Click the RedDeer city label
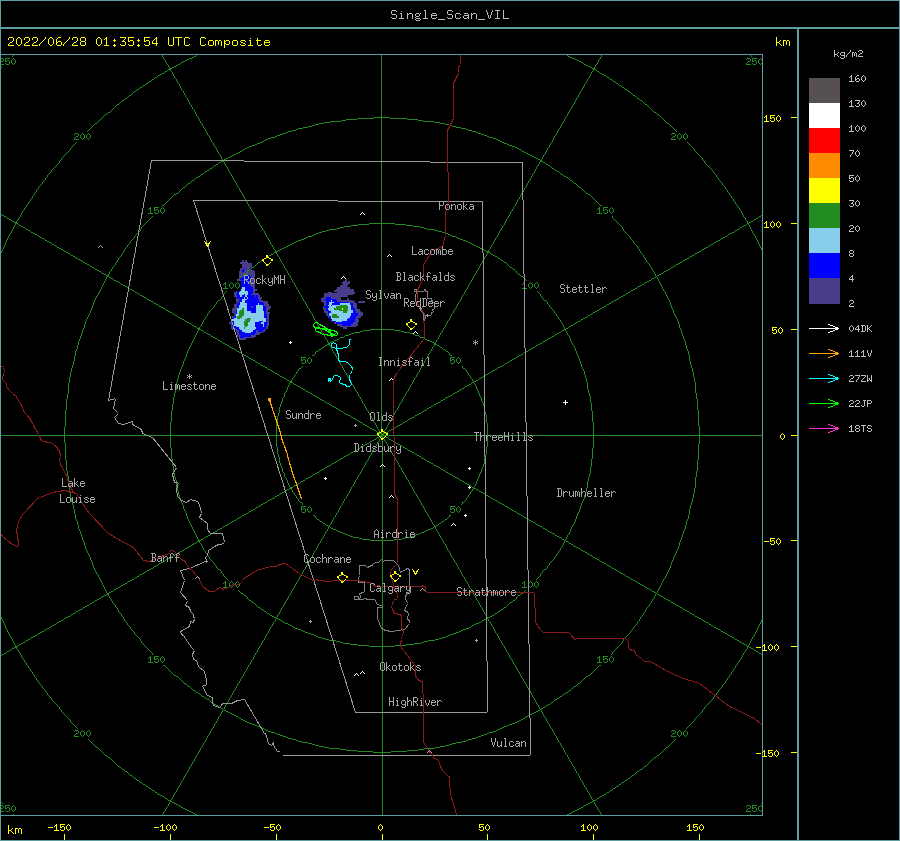This screenshot has width=900, height=841. [424, 303]
